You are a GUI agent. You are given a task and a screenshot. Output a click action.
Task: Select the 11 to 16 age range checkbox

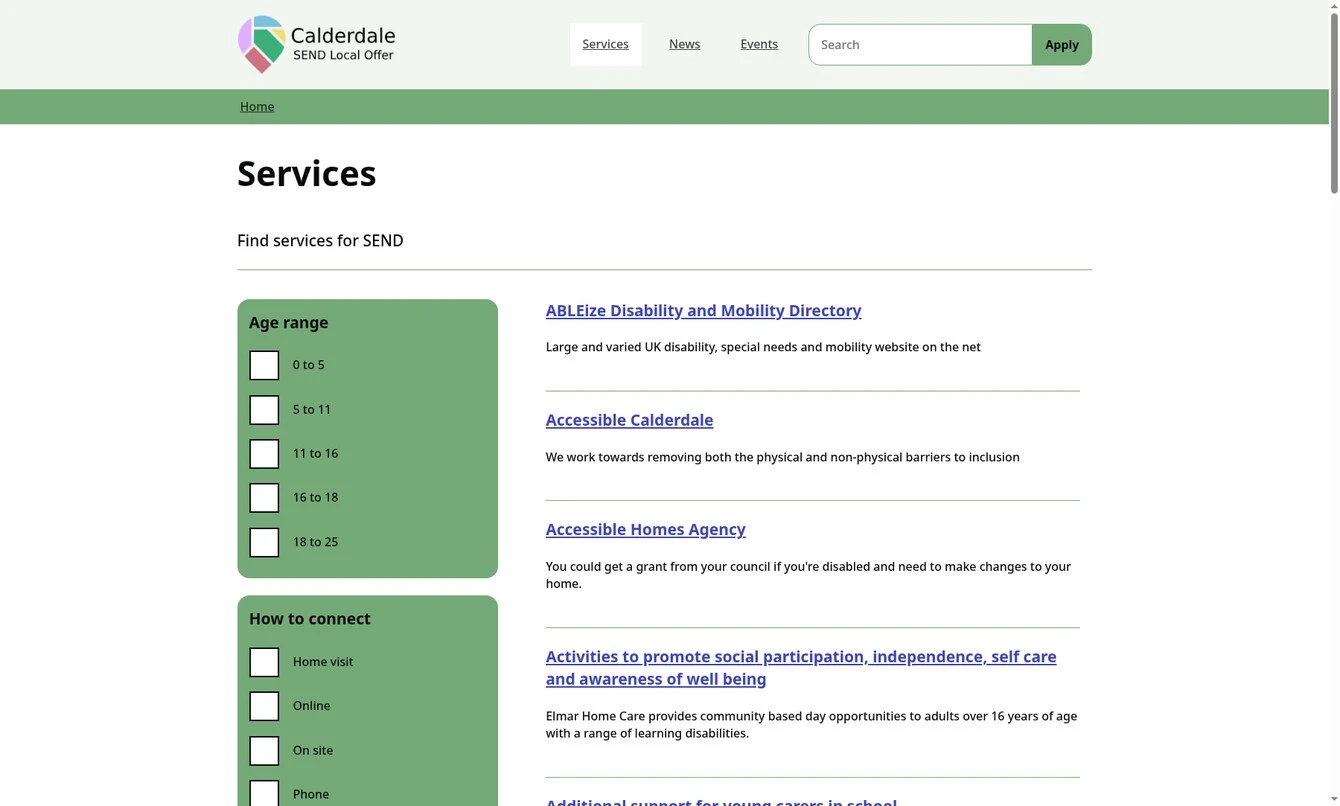(264, 454)
